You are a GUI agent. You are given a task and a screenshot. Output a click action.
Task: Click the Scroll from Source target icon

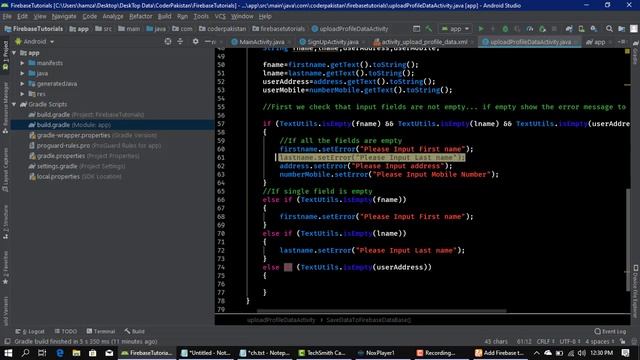[x=168, y=41]
